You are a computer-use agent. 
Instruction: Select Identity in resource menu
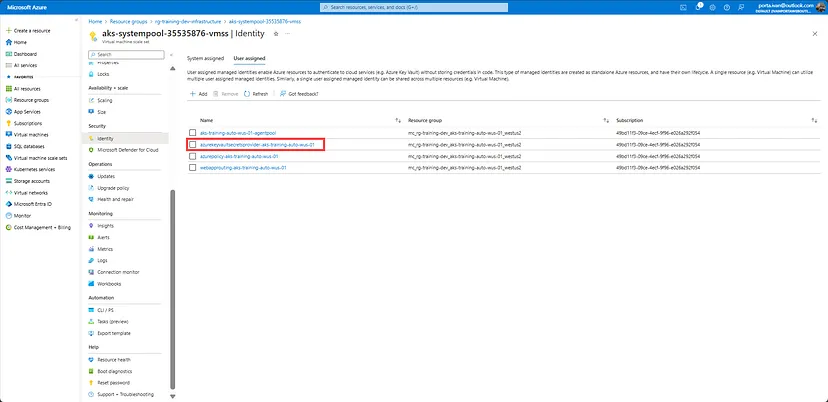(125, 138)
